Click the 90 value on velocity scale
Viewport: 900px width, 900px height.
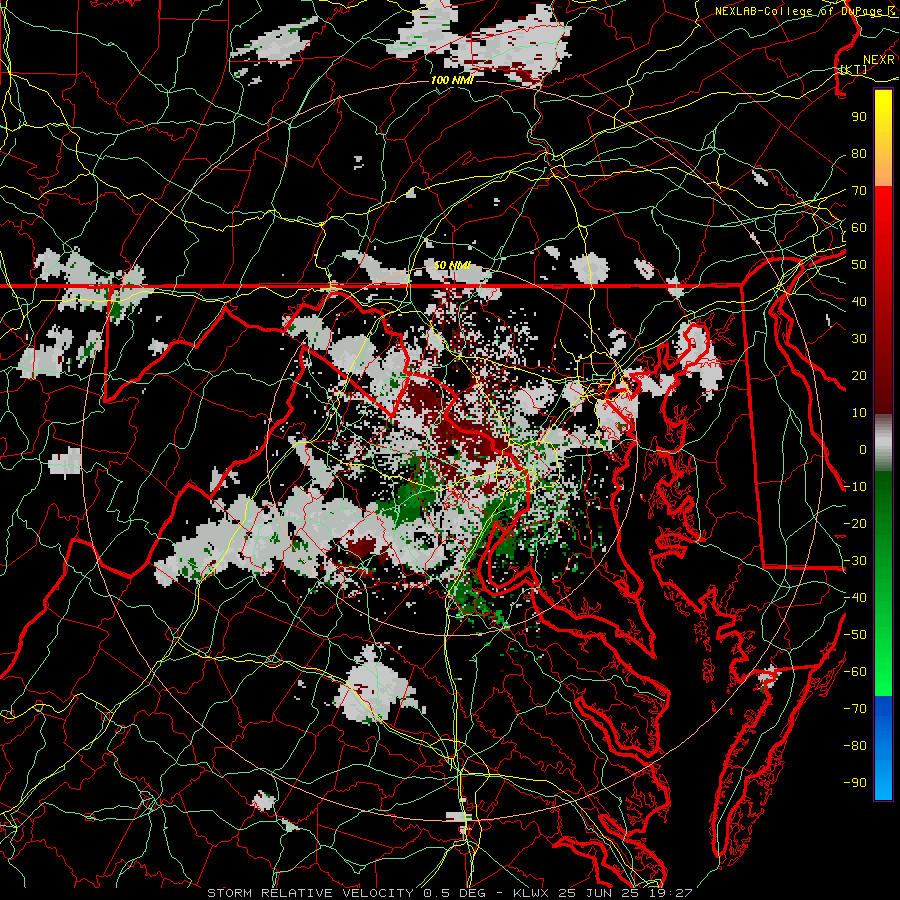[859, 117]
